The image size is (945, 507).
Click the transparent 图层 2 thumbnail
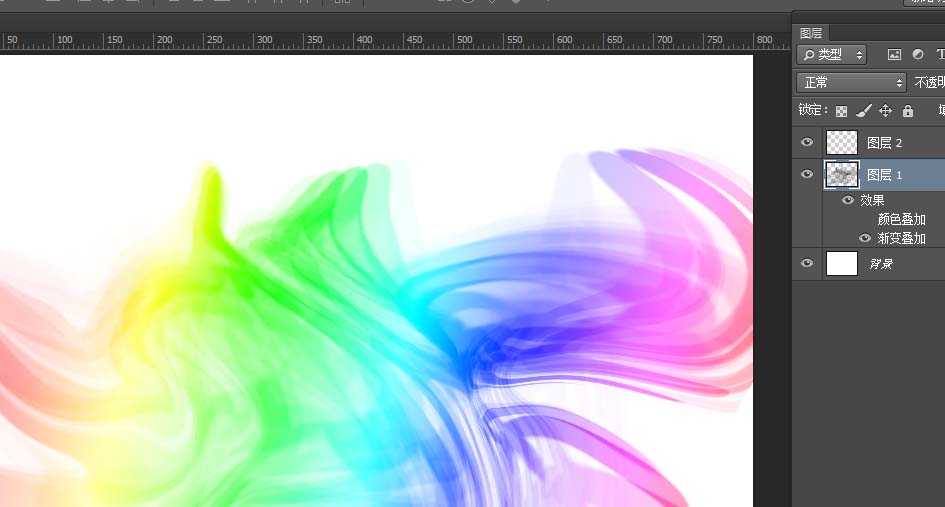842,143
